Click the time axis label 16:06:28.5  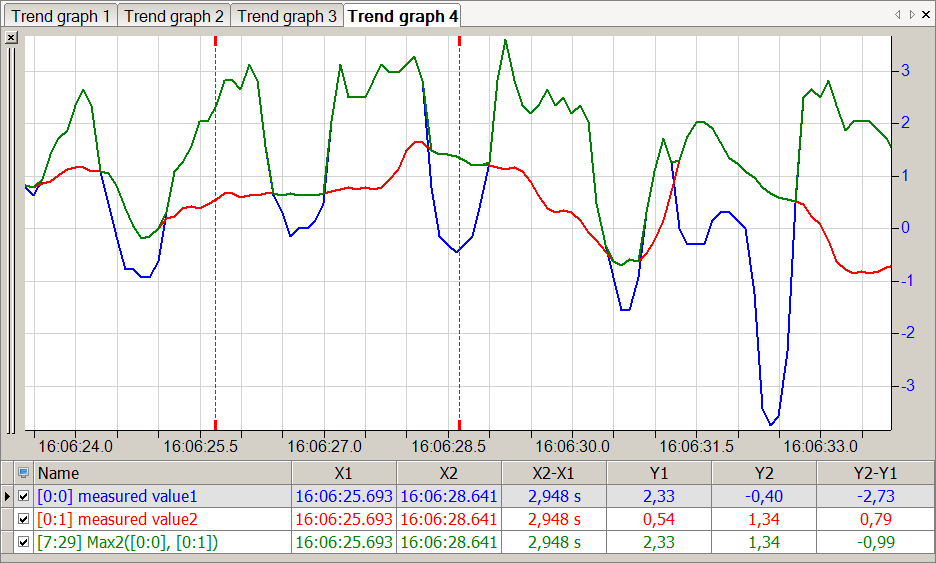[x=448, y=446]
